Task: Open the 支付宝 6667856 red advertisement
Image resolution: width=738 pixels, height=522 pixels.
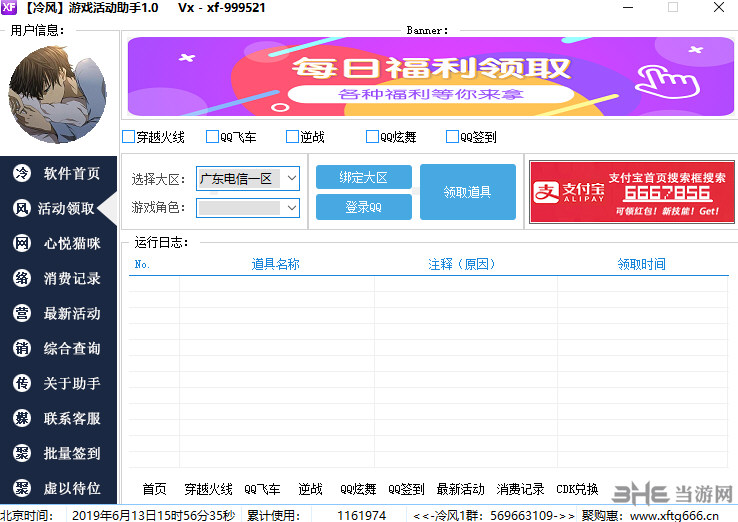Action: click(x=632, y=192)
